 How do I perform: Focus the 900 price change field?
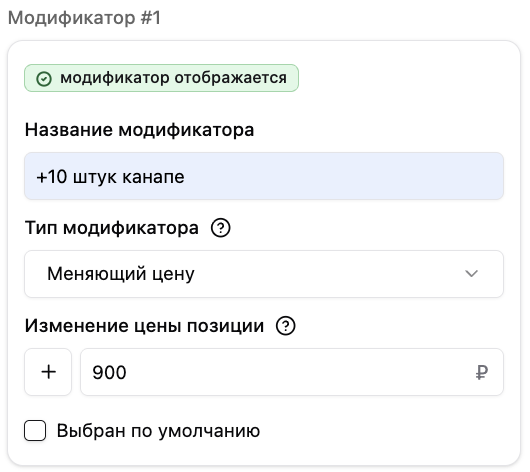[x=292, y=372]
